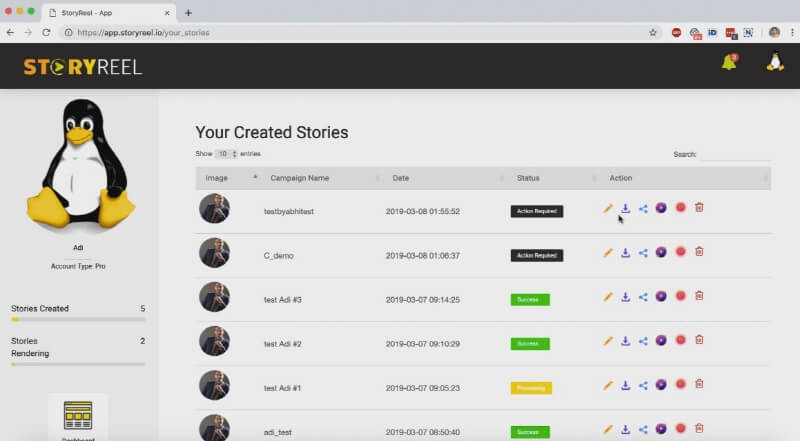Click the Success badge for test Adi #3
The width and height of the screenshot is (800, 441).
coord(530,300)
